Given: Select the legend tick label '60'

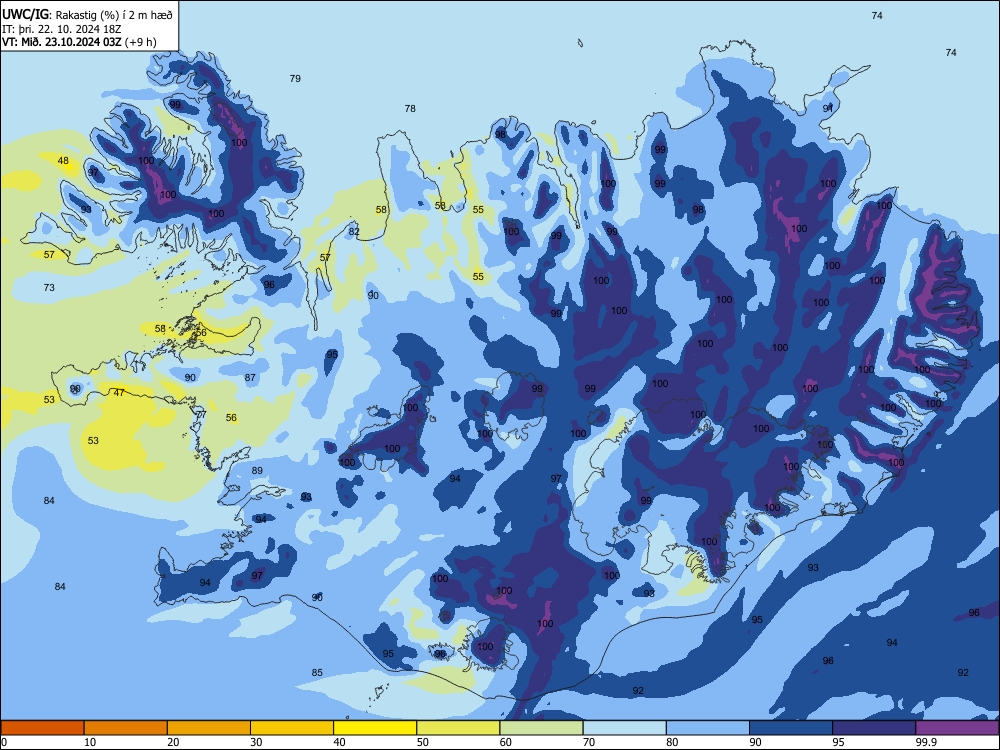Looking at the screenshot, I should (505, 742).
